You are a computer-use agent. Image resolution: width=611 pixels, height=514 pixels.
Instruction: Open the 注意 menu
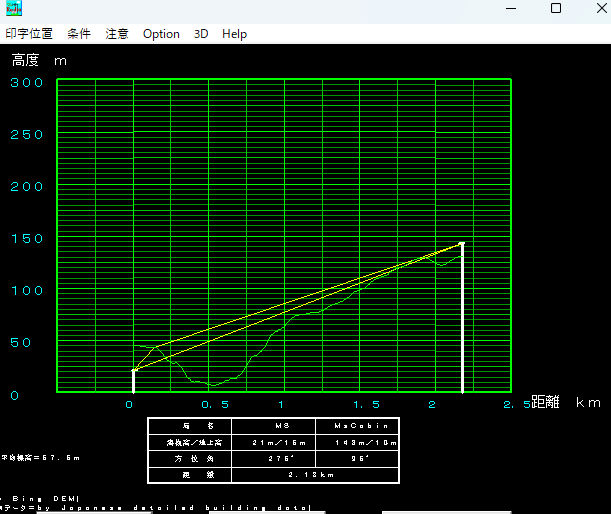click(117, 33)
